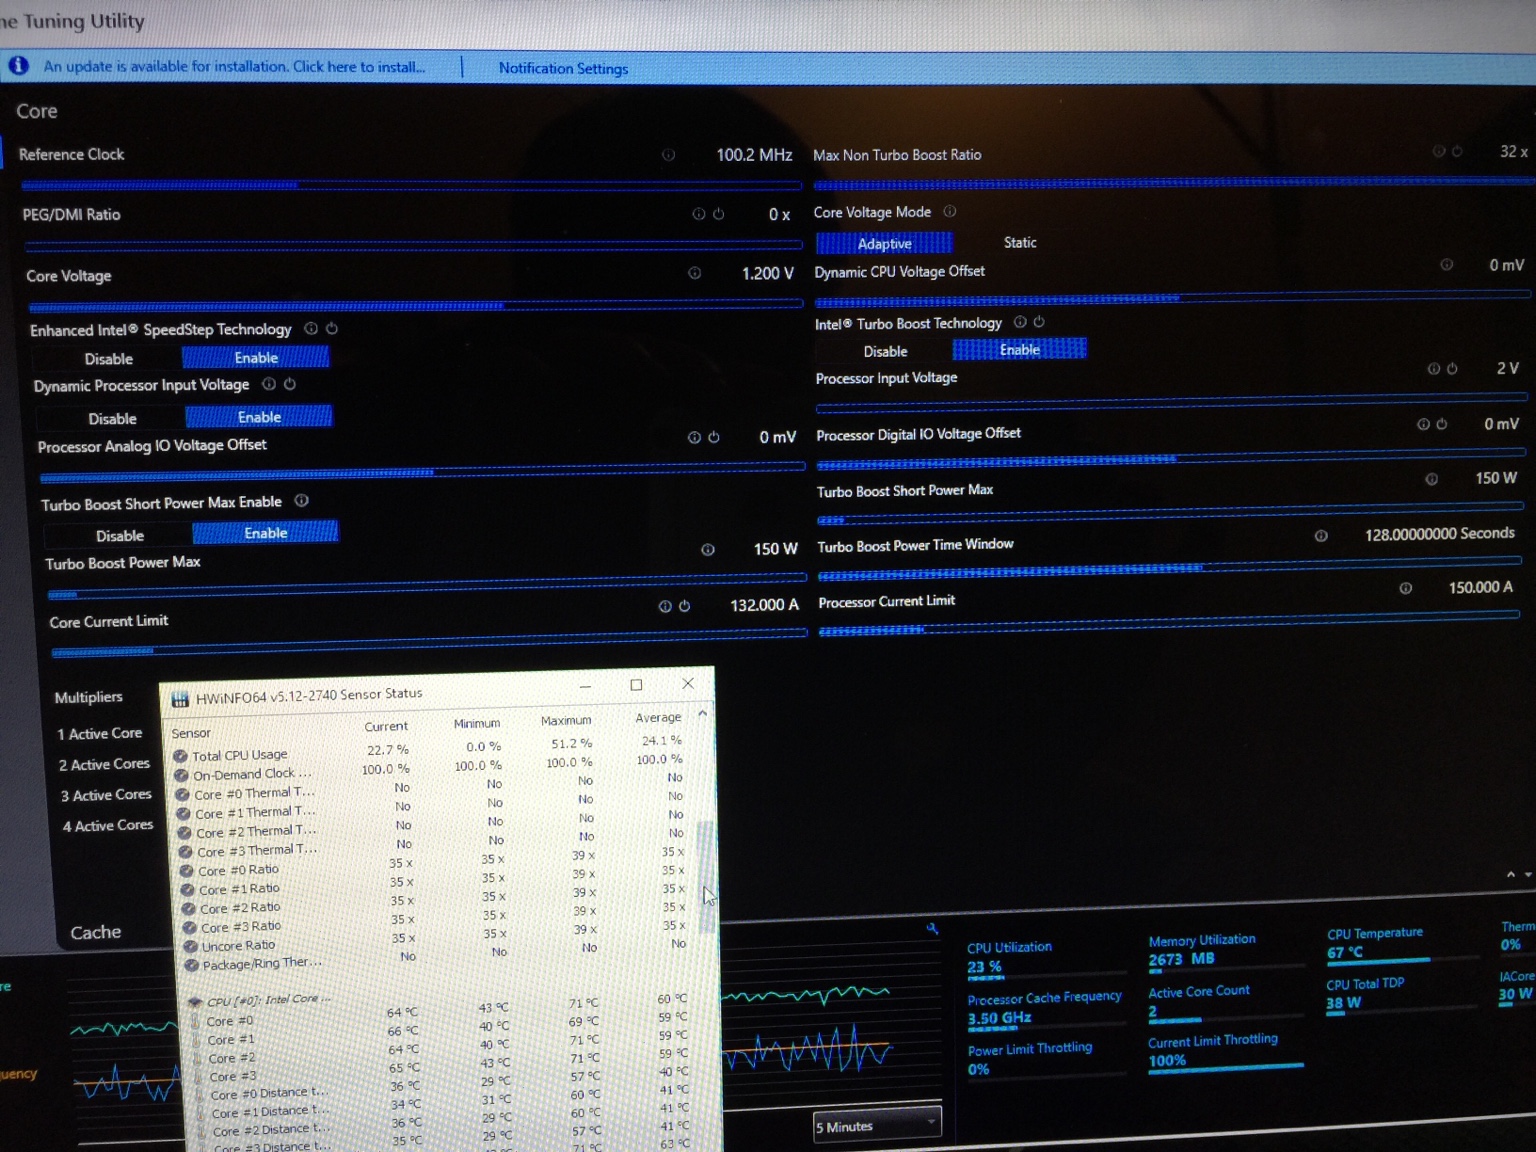Click Core Current Limit power icon

pyautogui.click(x=685, y=606)
